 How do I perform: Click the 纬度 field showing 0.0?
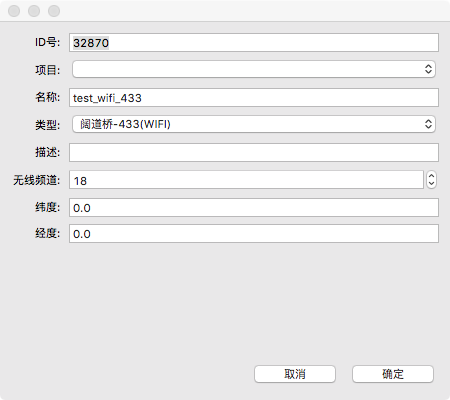254,208
